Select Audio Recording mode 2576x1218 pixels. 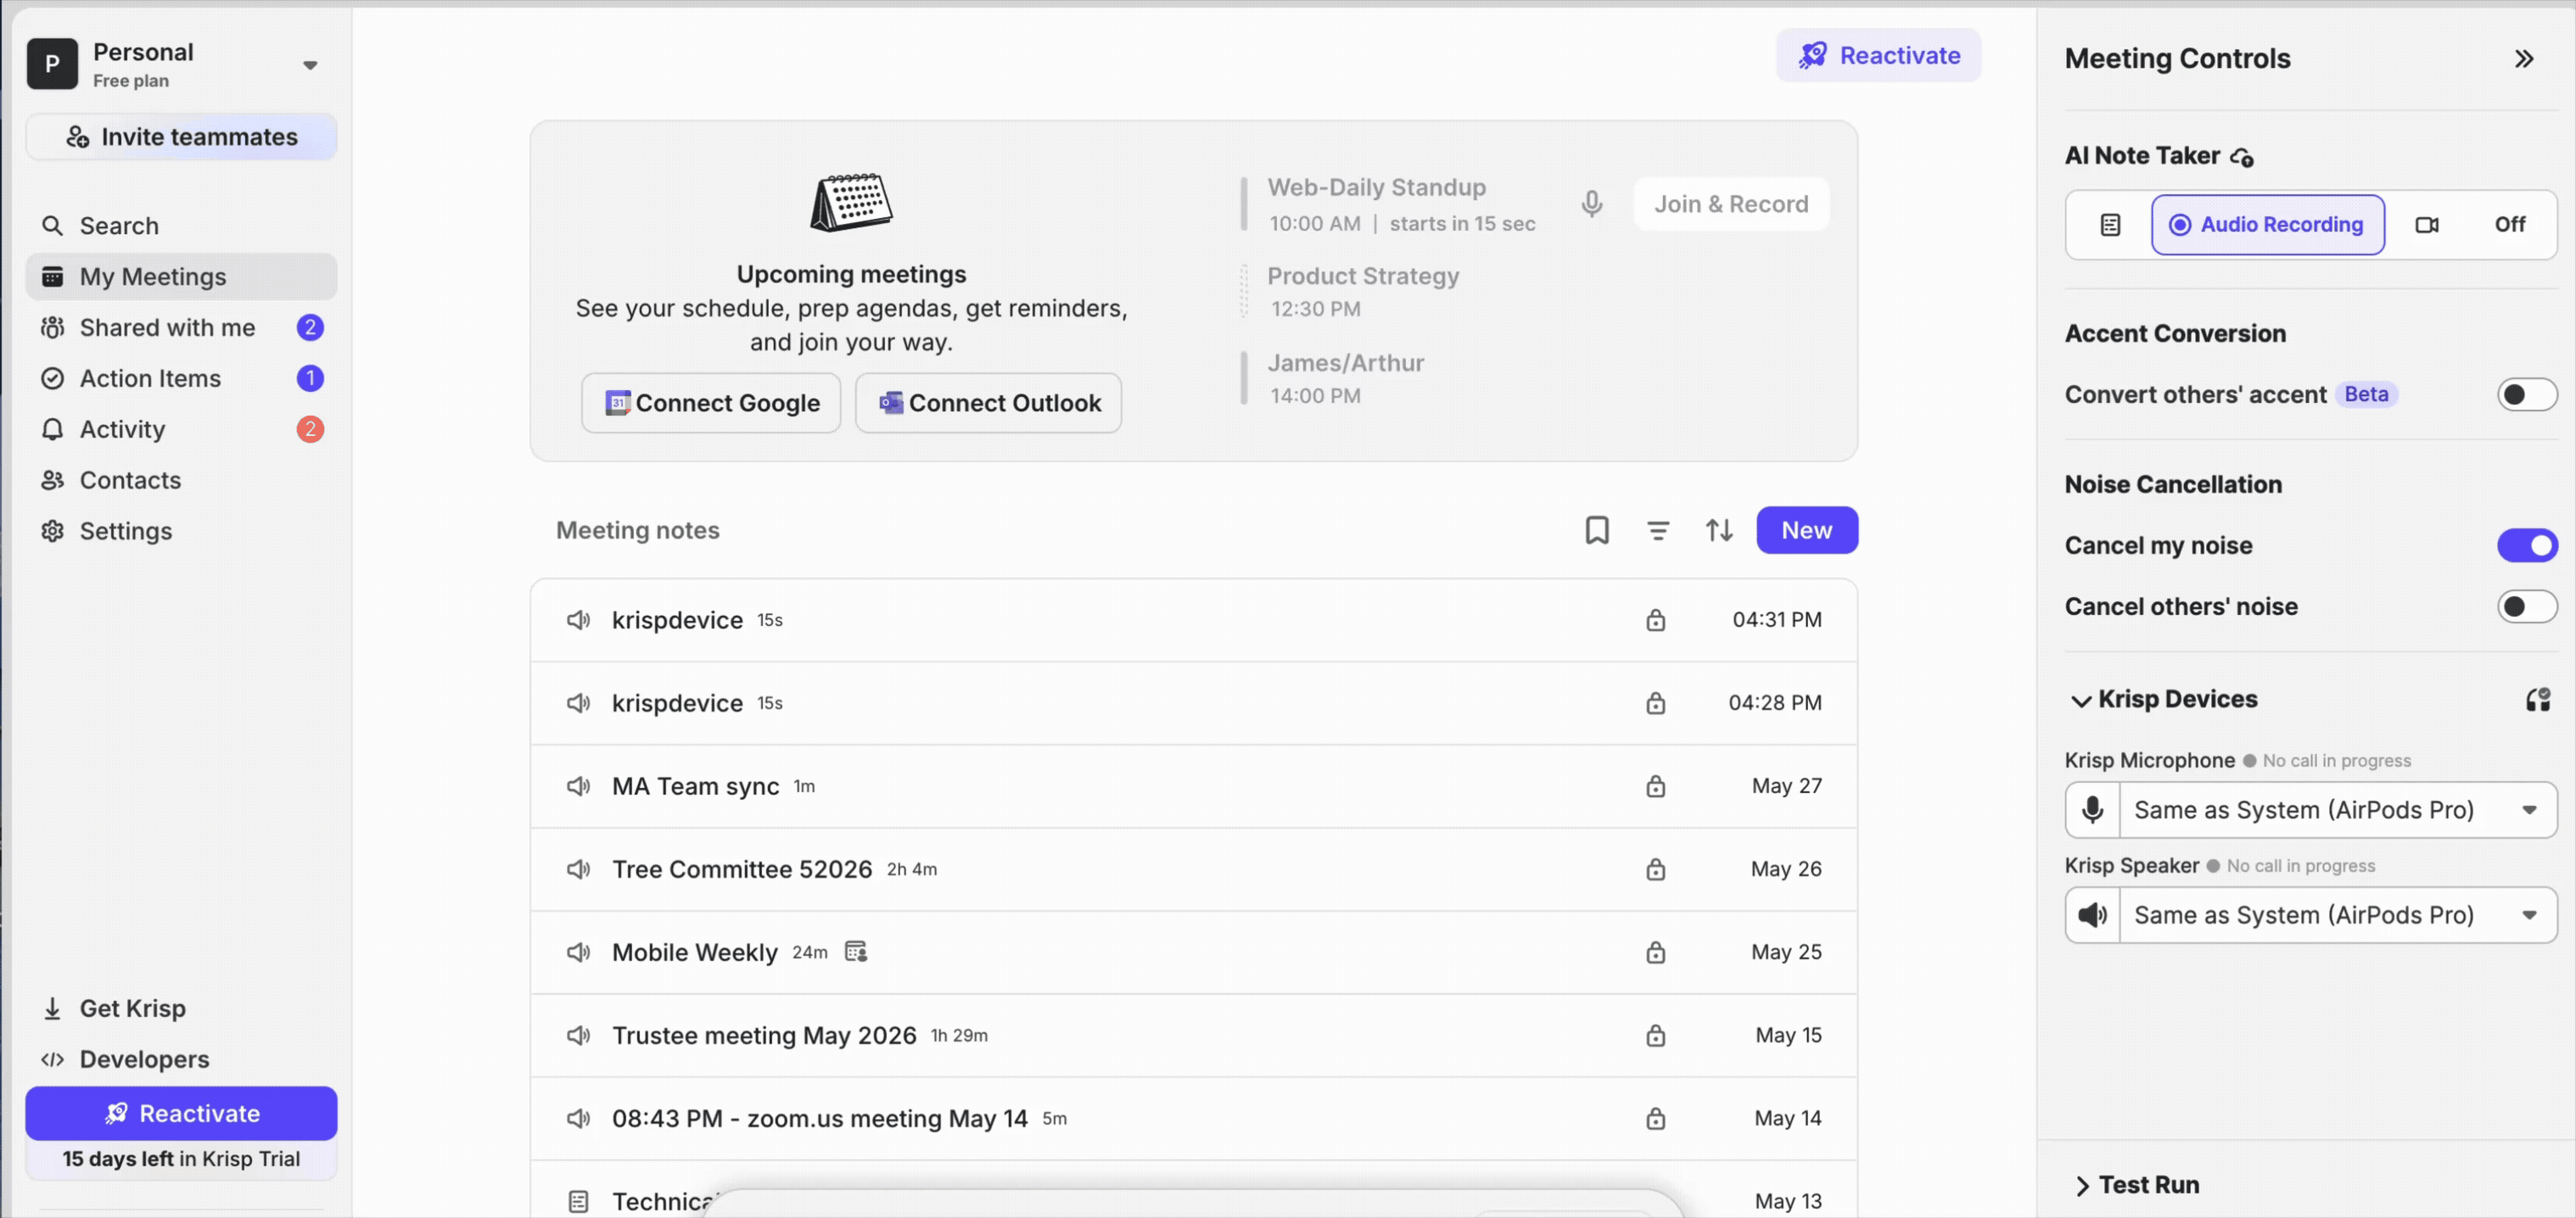coord(2267,225)
